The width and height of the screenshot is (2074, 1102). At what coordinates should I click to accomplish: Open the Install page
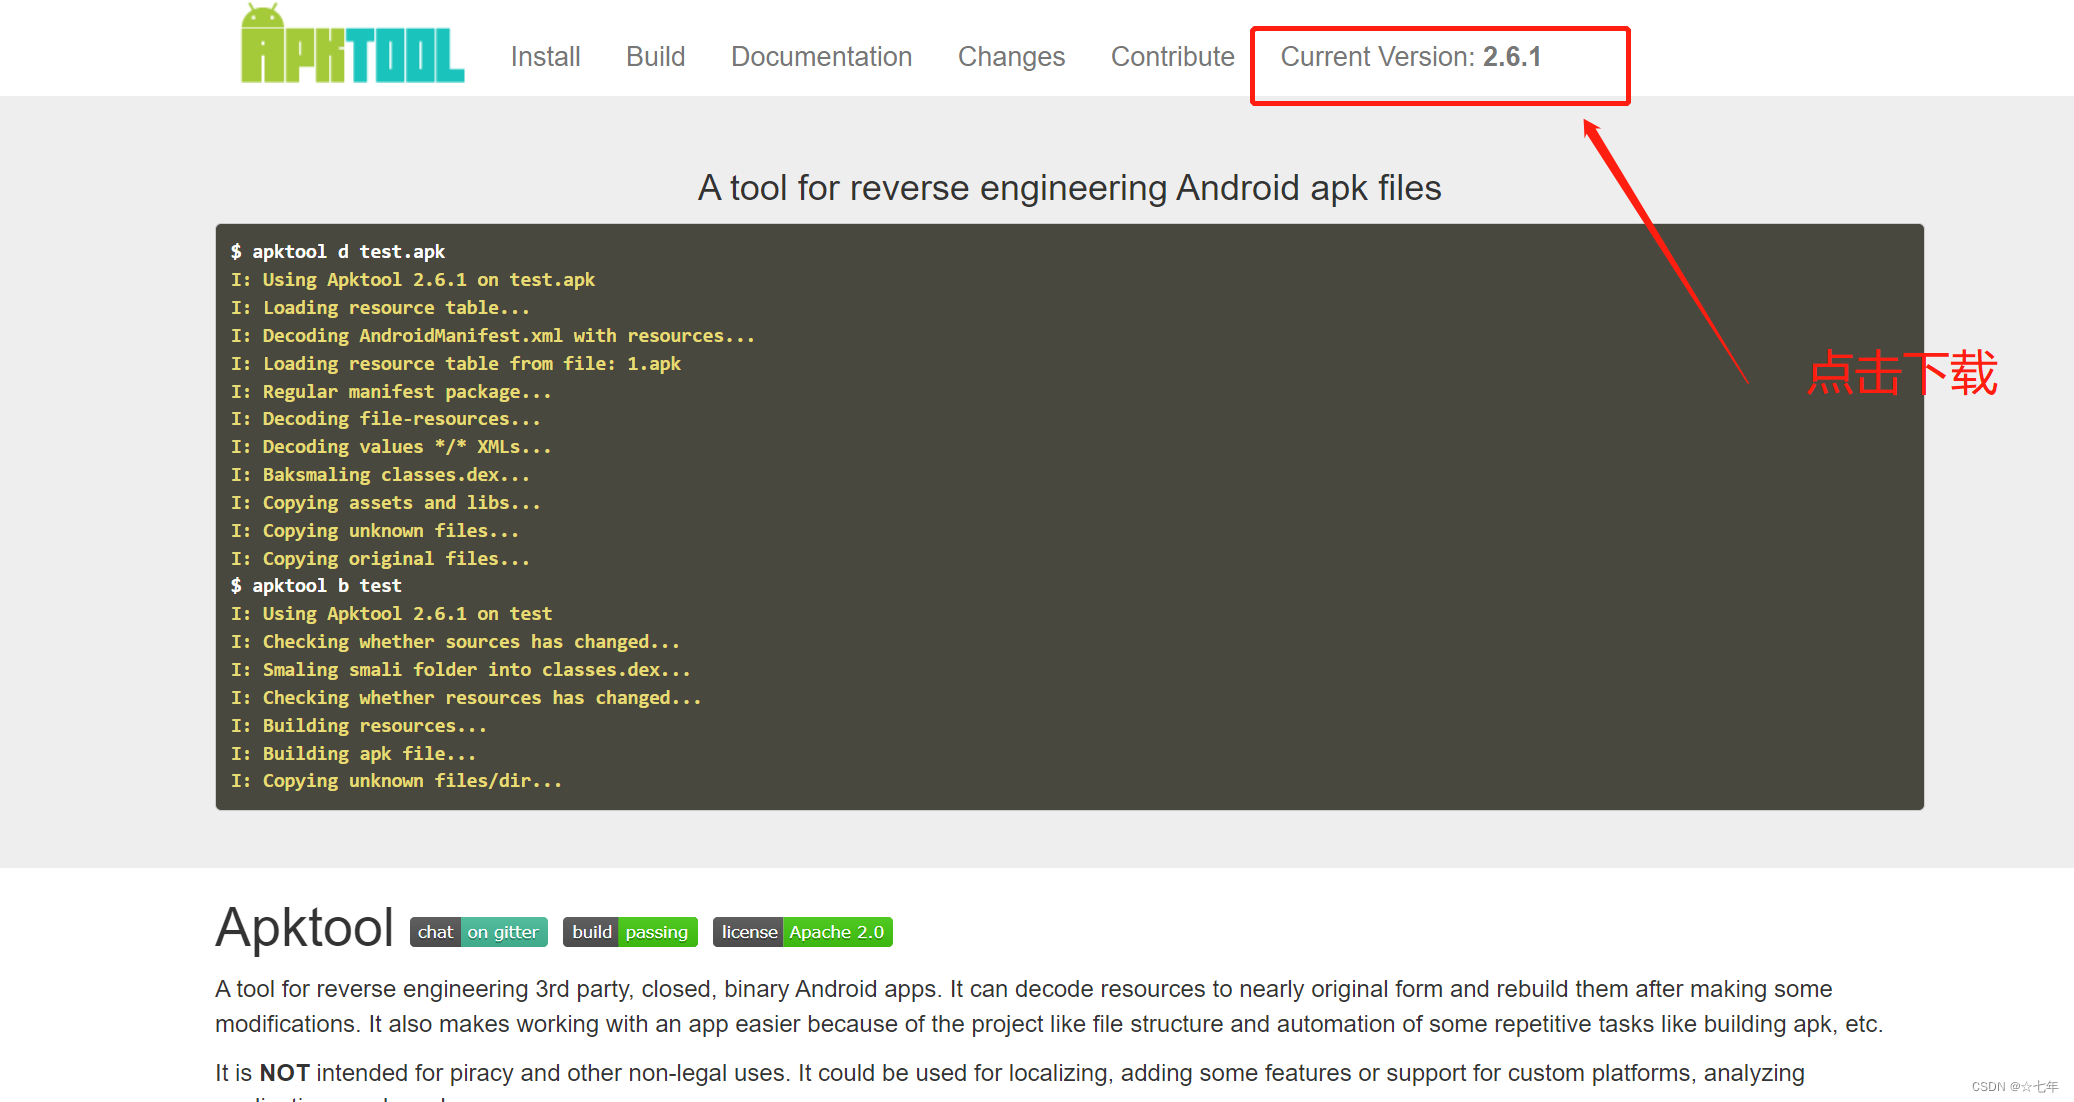click(545, 57)
